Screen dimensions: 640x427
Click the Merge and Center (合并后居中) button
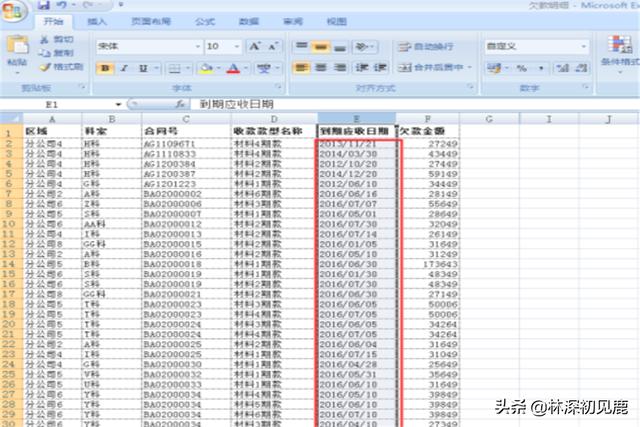click(x=431, y=67)
